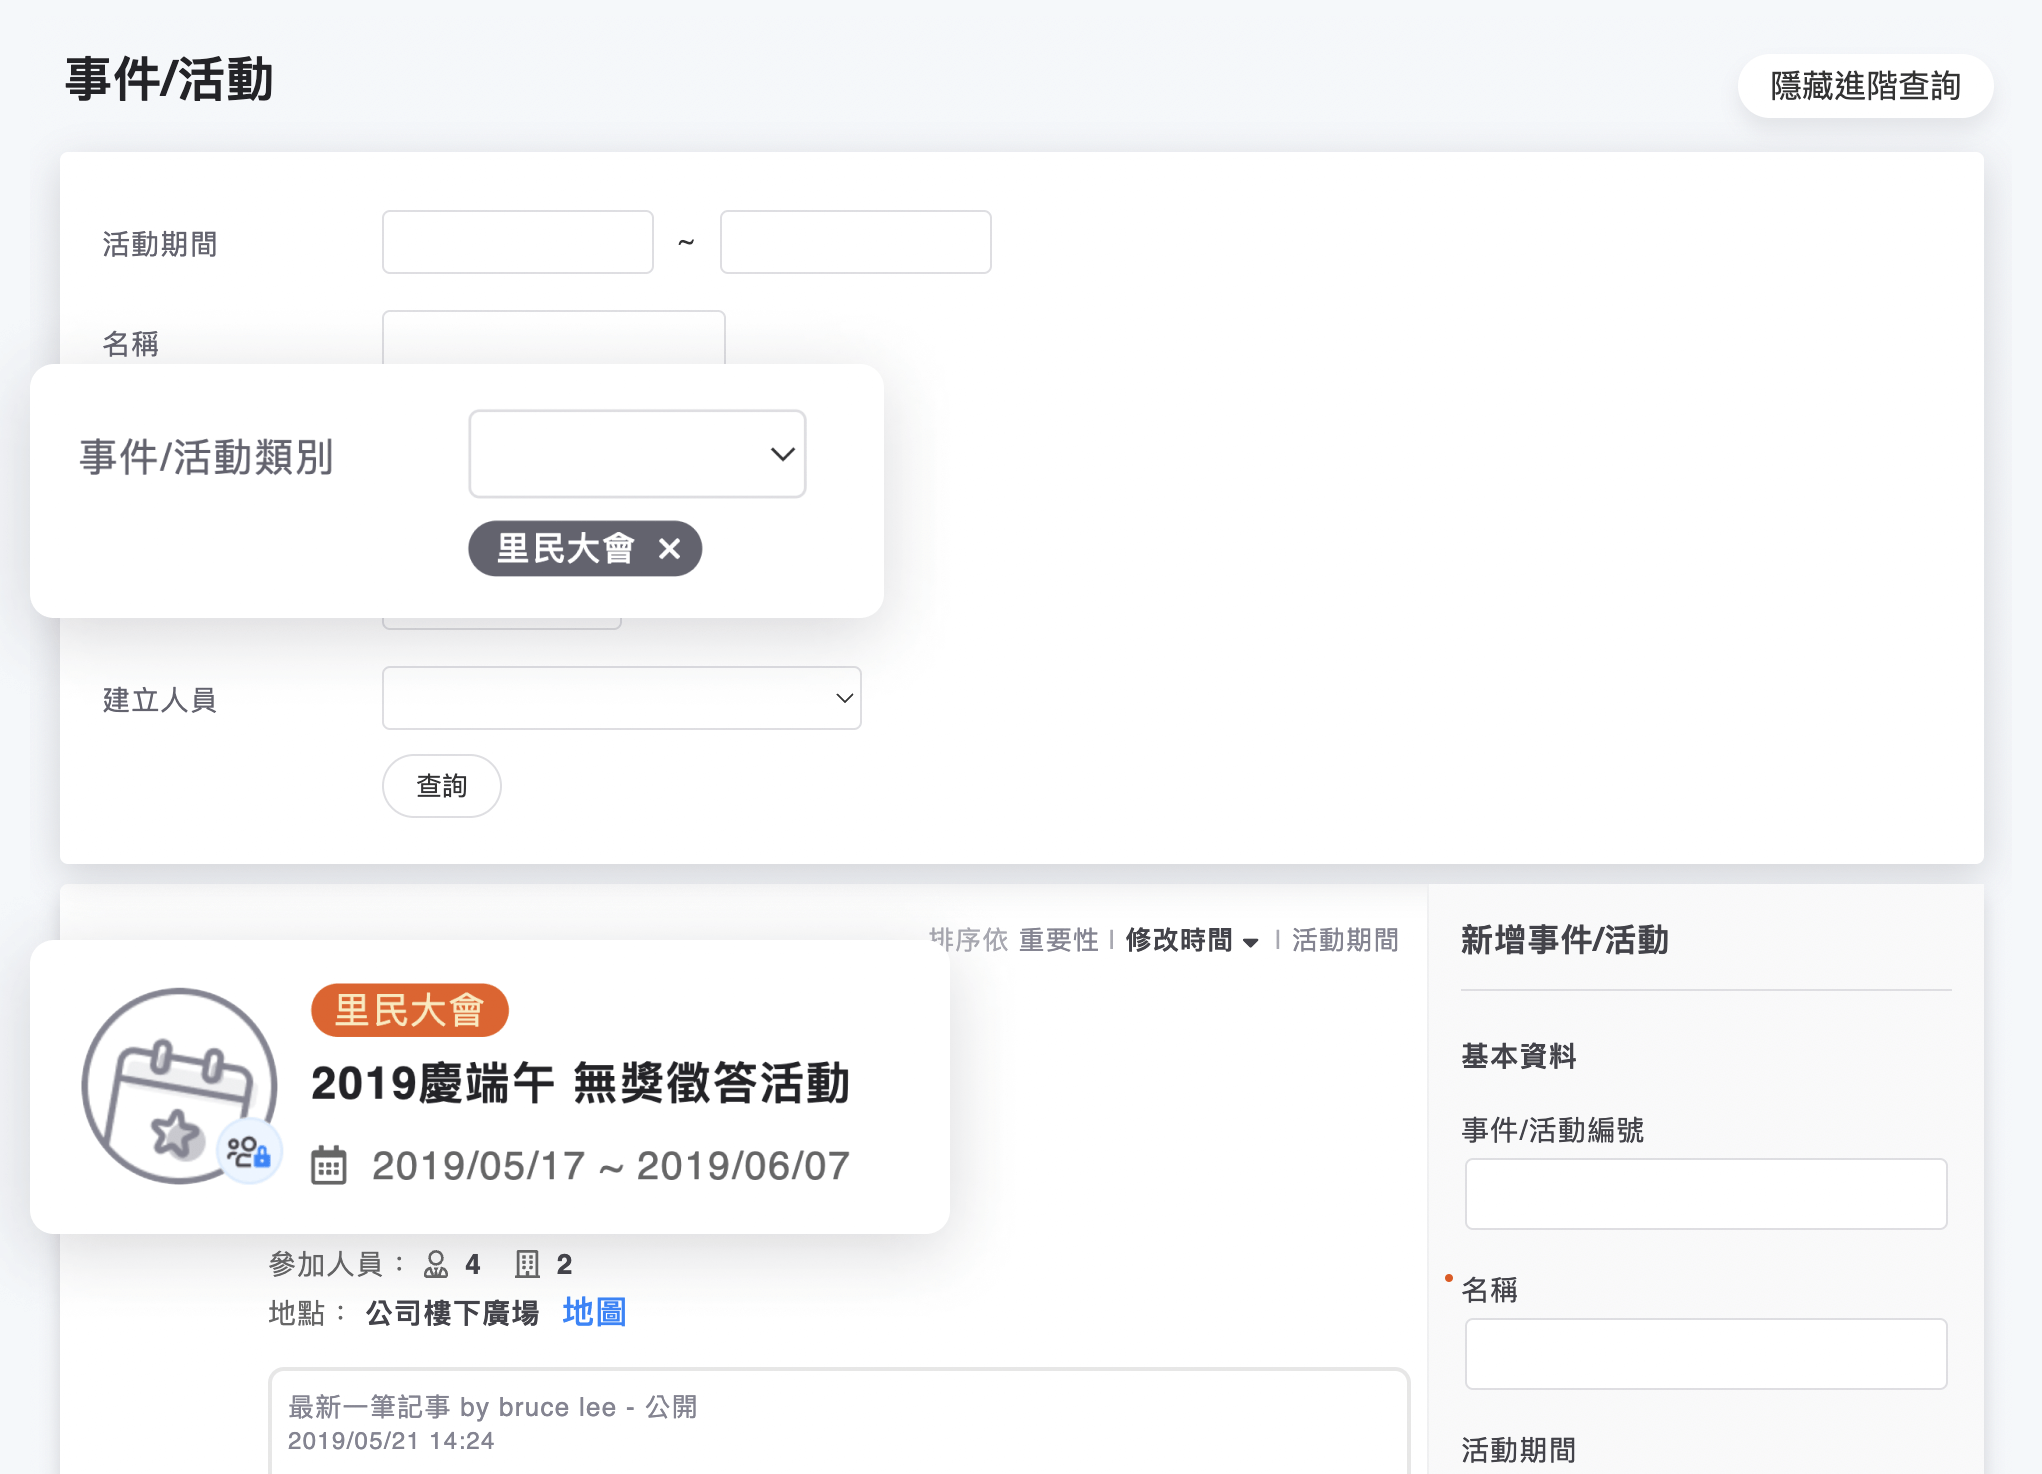The height and width of the screenshot is (1474, 2042).
Task: Click the 查詢 search button
Action: (441, 786)
